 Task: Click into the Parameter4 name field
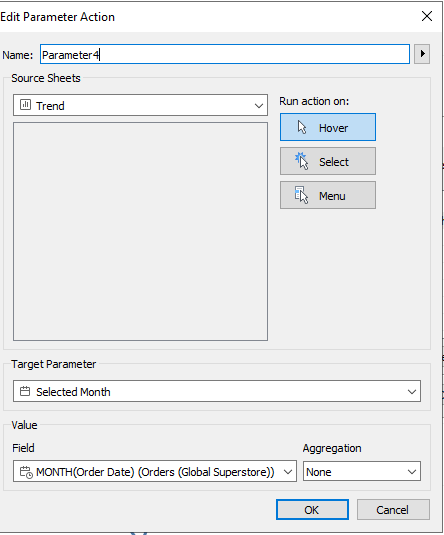225,54
